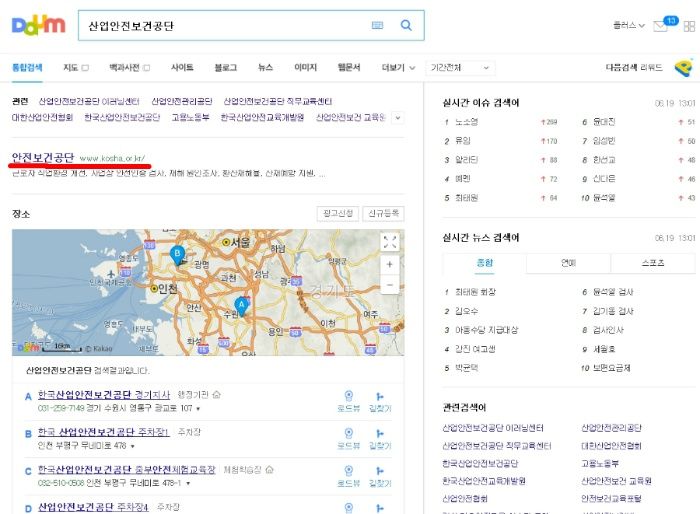Expand related search terms chevron
The width and height of the screenshot is (700, 514).
(x=398, y=118)
